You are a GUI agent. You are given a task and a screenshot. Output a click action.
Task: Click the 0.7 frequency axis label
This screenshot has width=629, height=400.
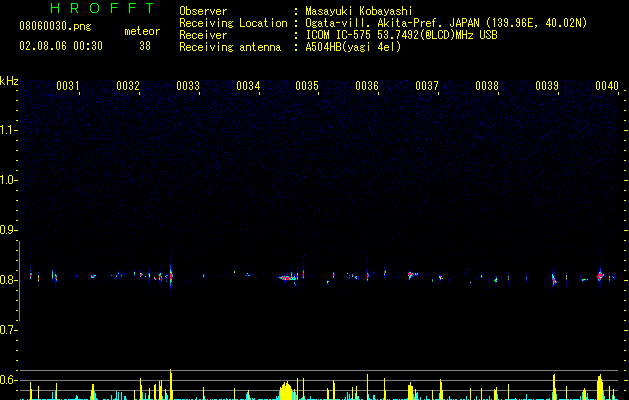click(x=8, y=330)
